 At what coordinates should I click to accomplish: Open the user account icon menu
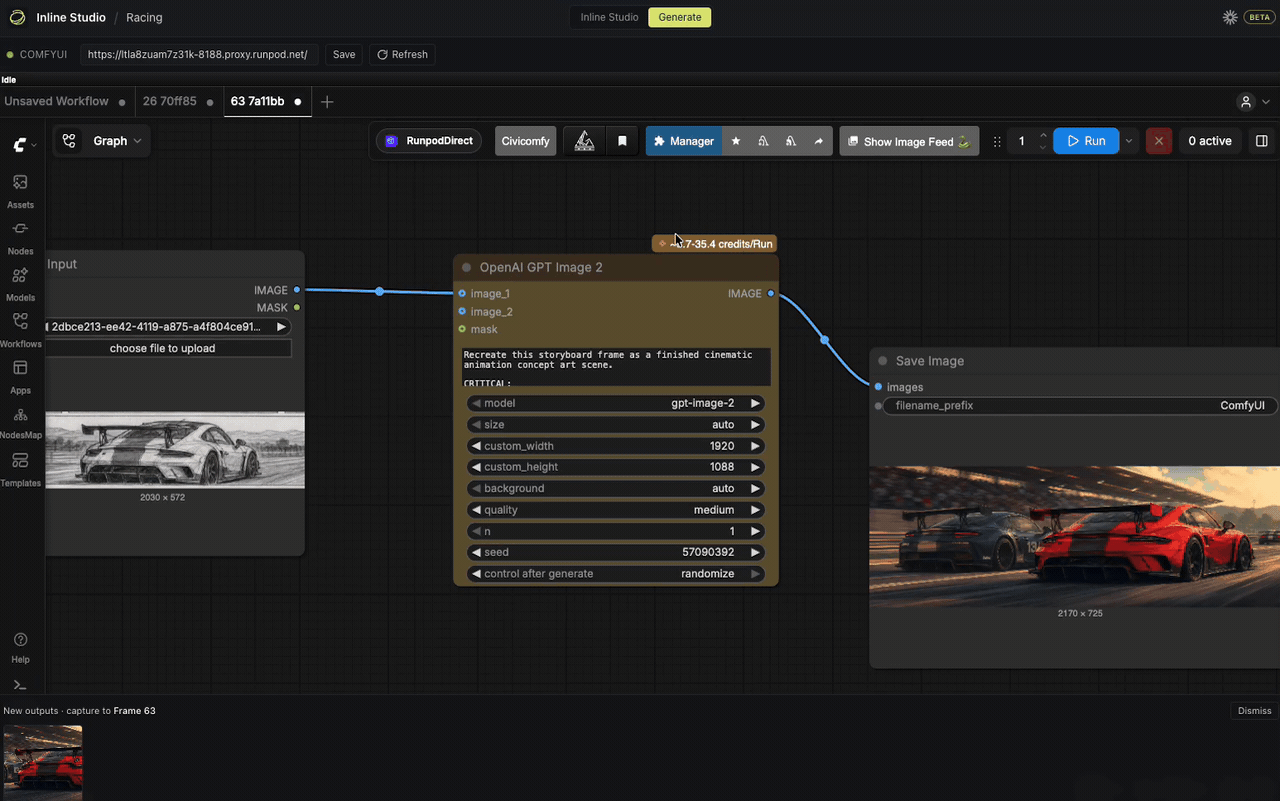1246,102
